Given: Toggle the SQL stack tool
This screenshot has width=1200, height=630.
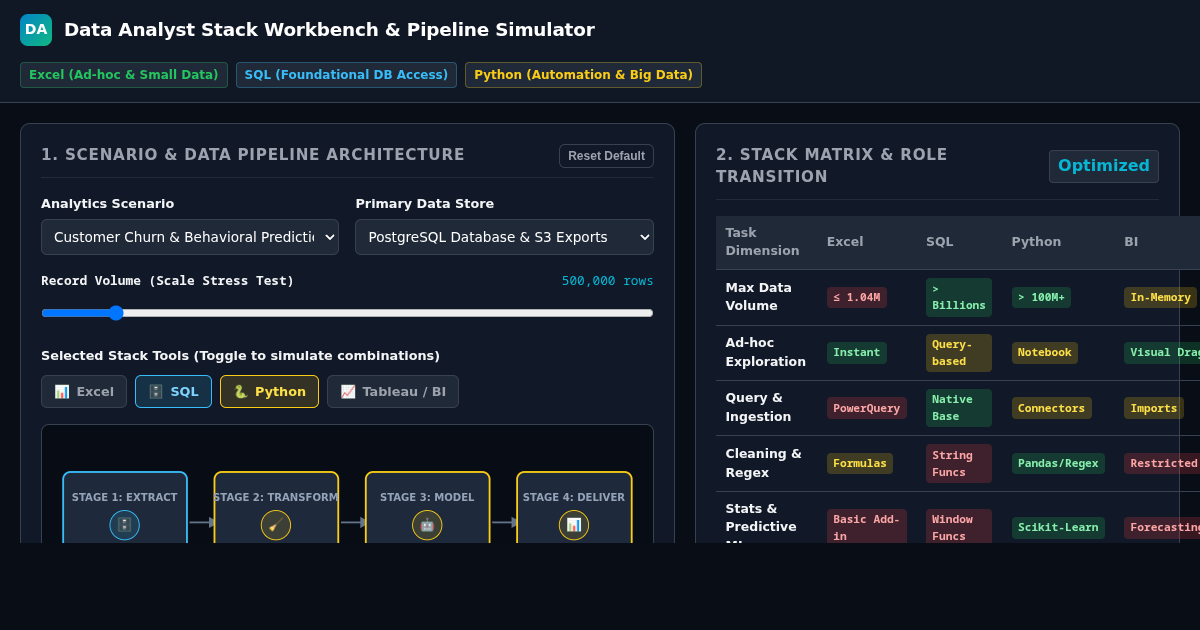Looking at the screenshot, I should 173,391.
